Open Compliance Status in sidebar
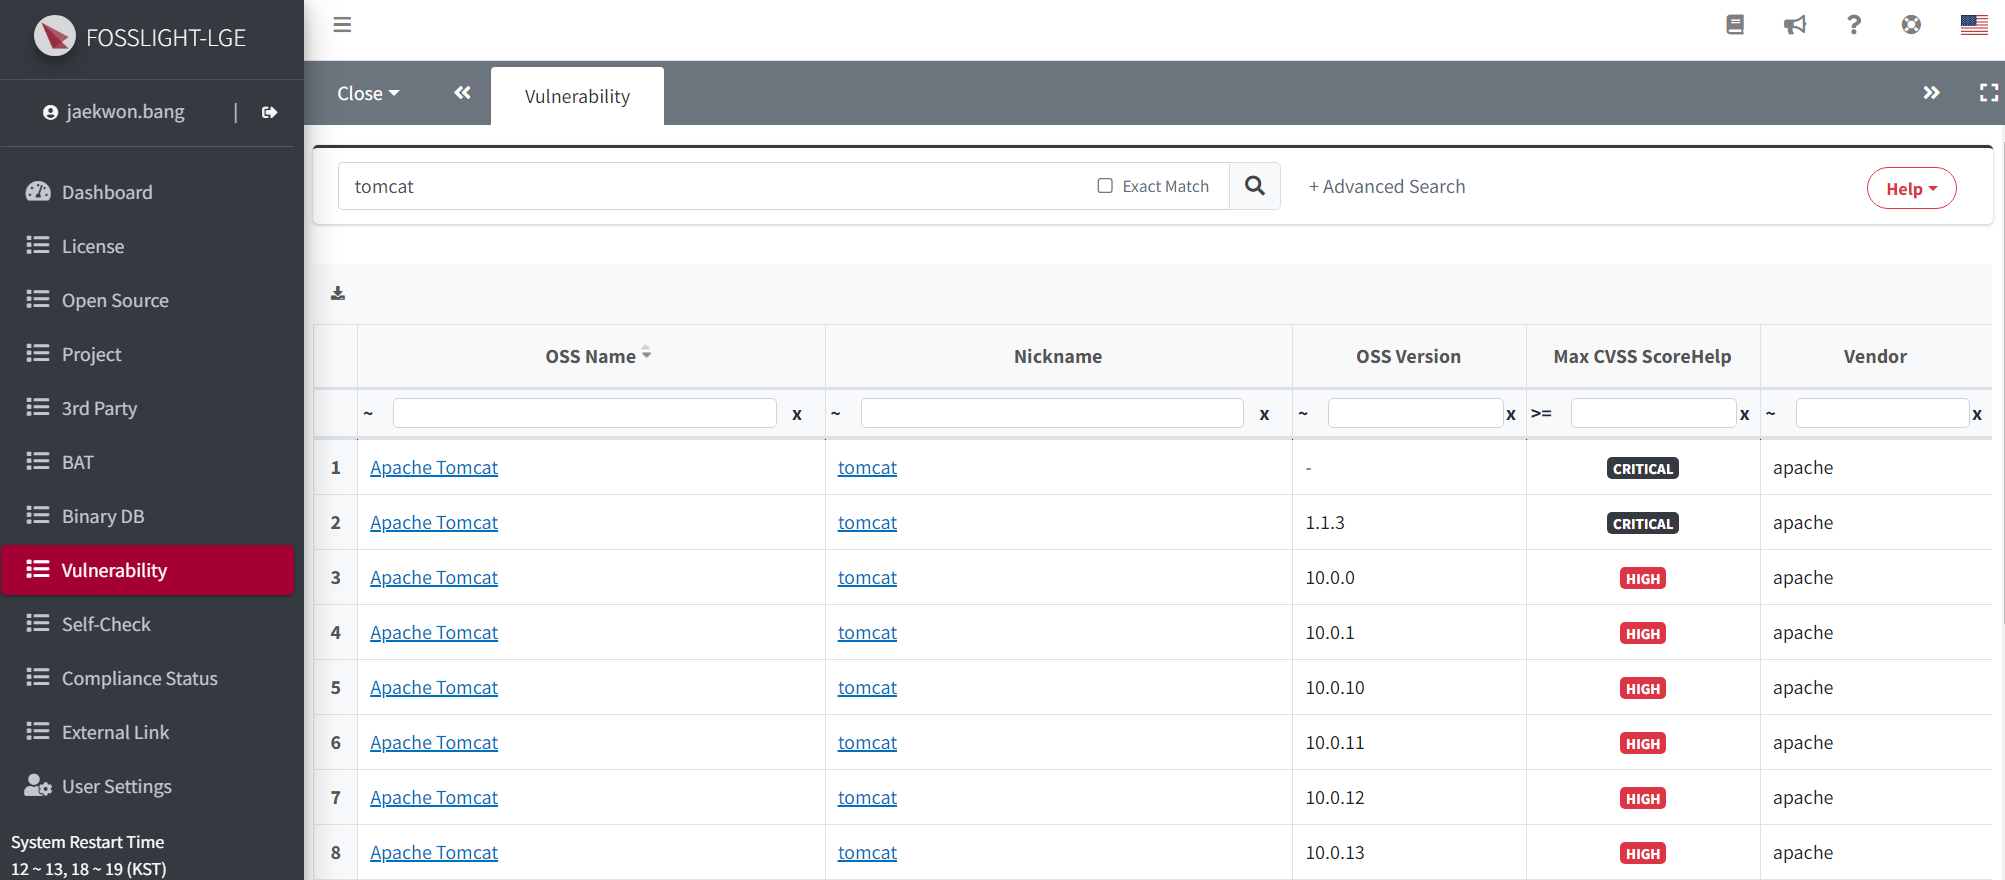Screen dimensions: 2005x880 click(148, 678)
